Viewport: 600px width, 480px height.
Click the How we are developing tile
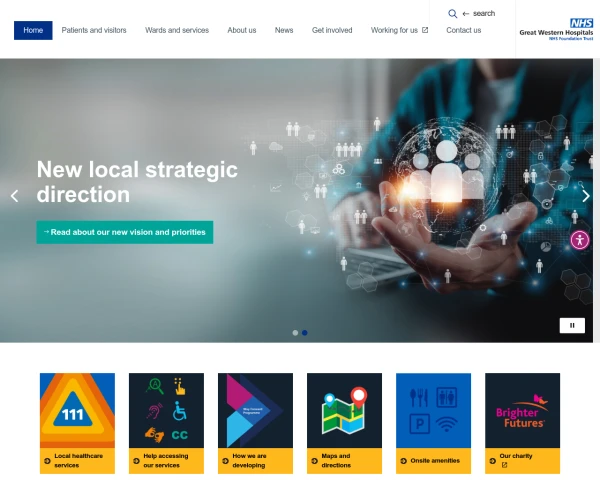pos(255,423)
